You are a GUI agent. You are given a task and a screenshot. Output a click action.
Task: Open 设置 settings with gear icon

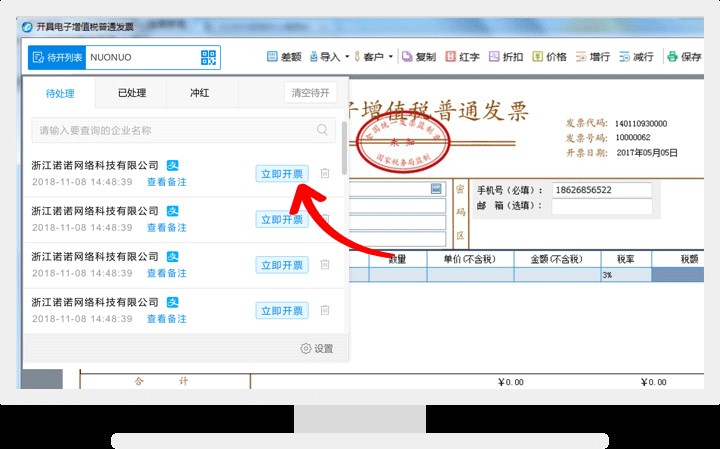click(317, 348)
